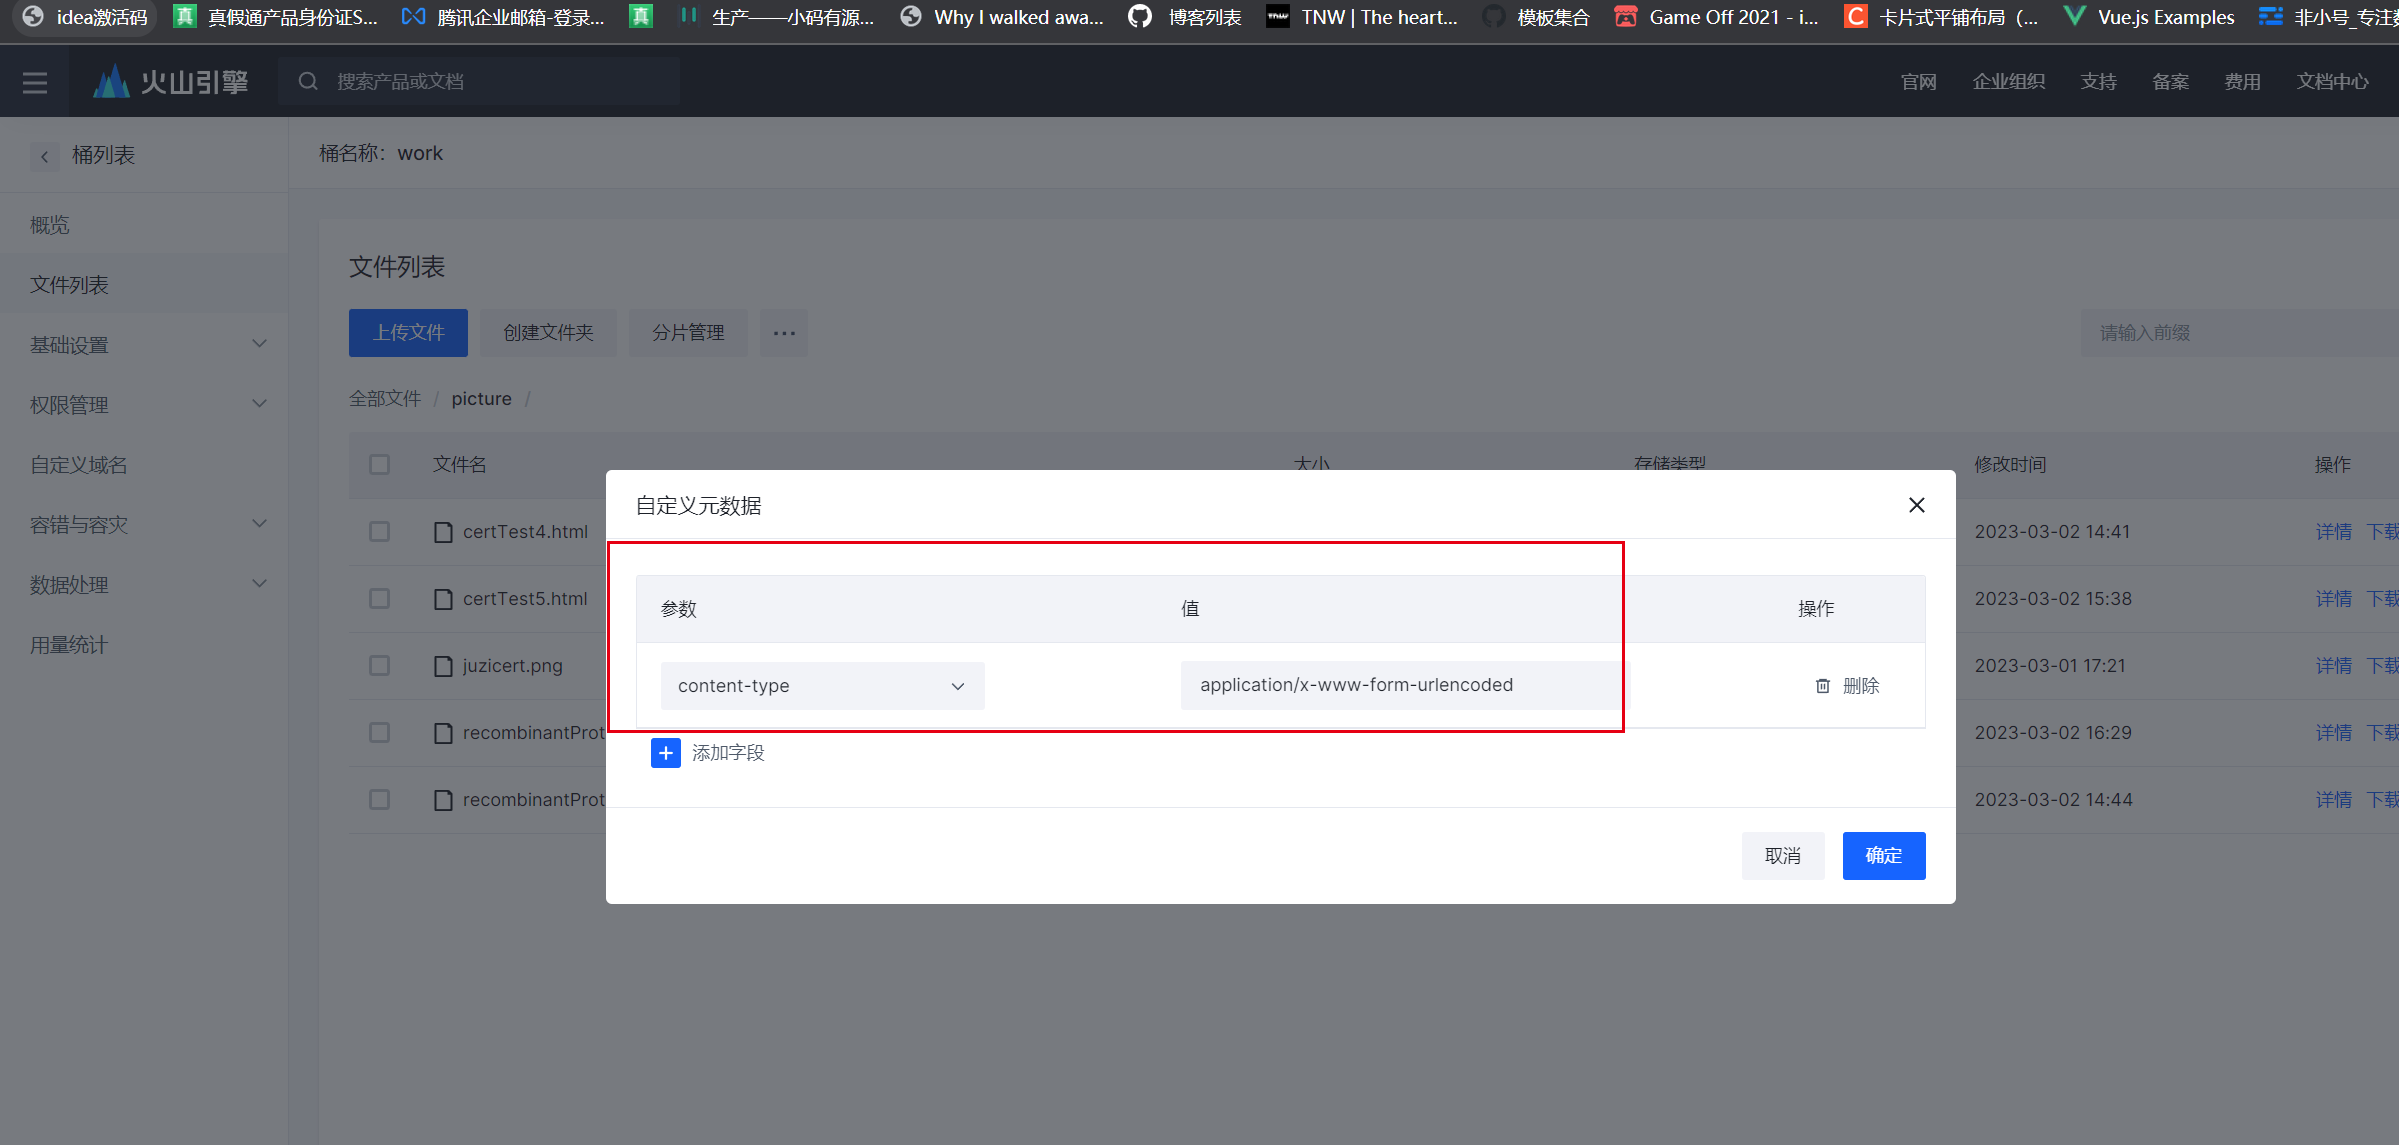
Task: Click the back arrow beside 桶列表
Action: coord(45,156)
